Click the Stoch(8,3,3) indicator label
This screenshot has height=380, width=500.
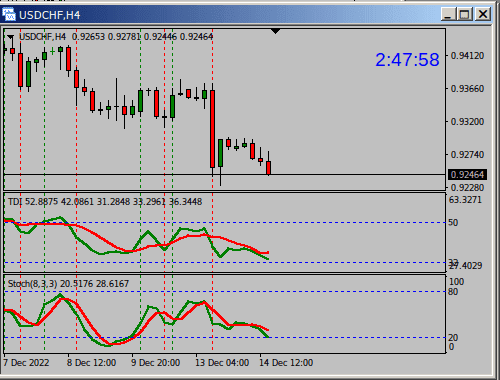tap(68, 284)
